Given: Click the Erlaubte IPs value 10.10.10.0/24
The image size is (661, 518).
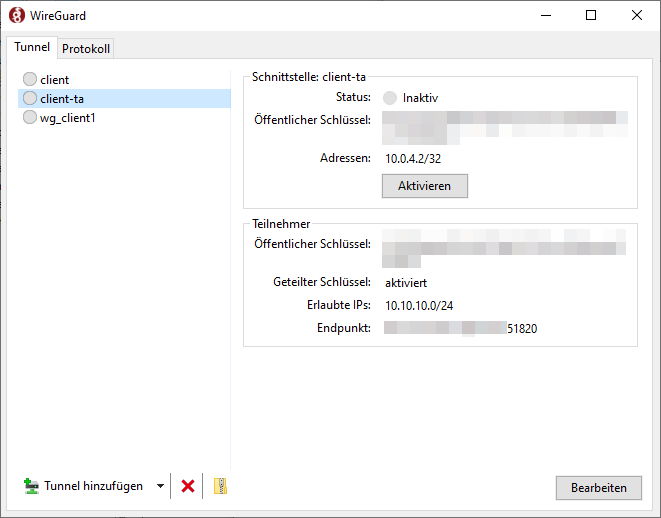Looking at the screenshot, I should click(425, 305).
